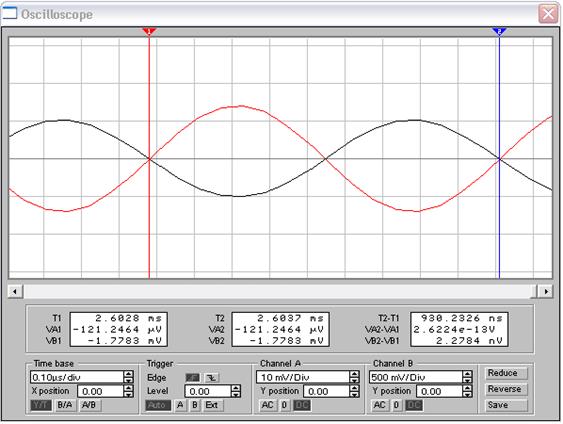
Task: Click the Reduce button
Action: (506, 373)
